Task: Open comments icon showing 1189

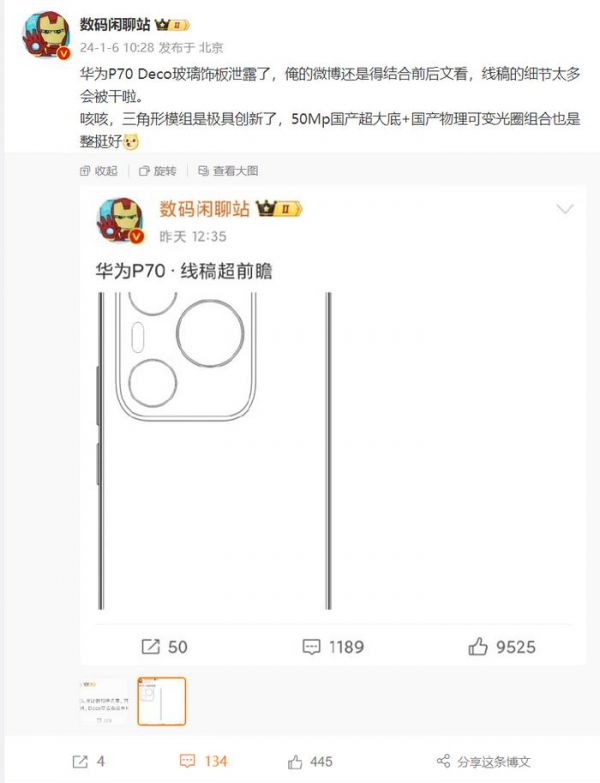Action: coord(311,647)
